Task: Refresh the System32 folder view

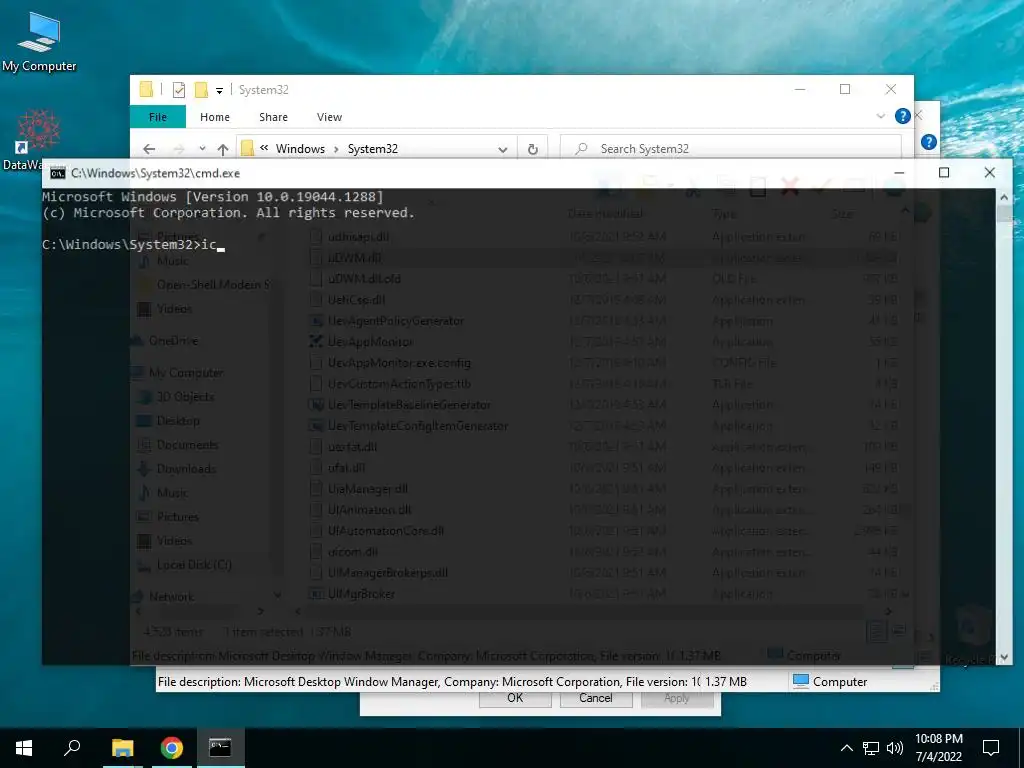Action: coord(533,149)
